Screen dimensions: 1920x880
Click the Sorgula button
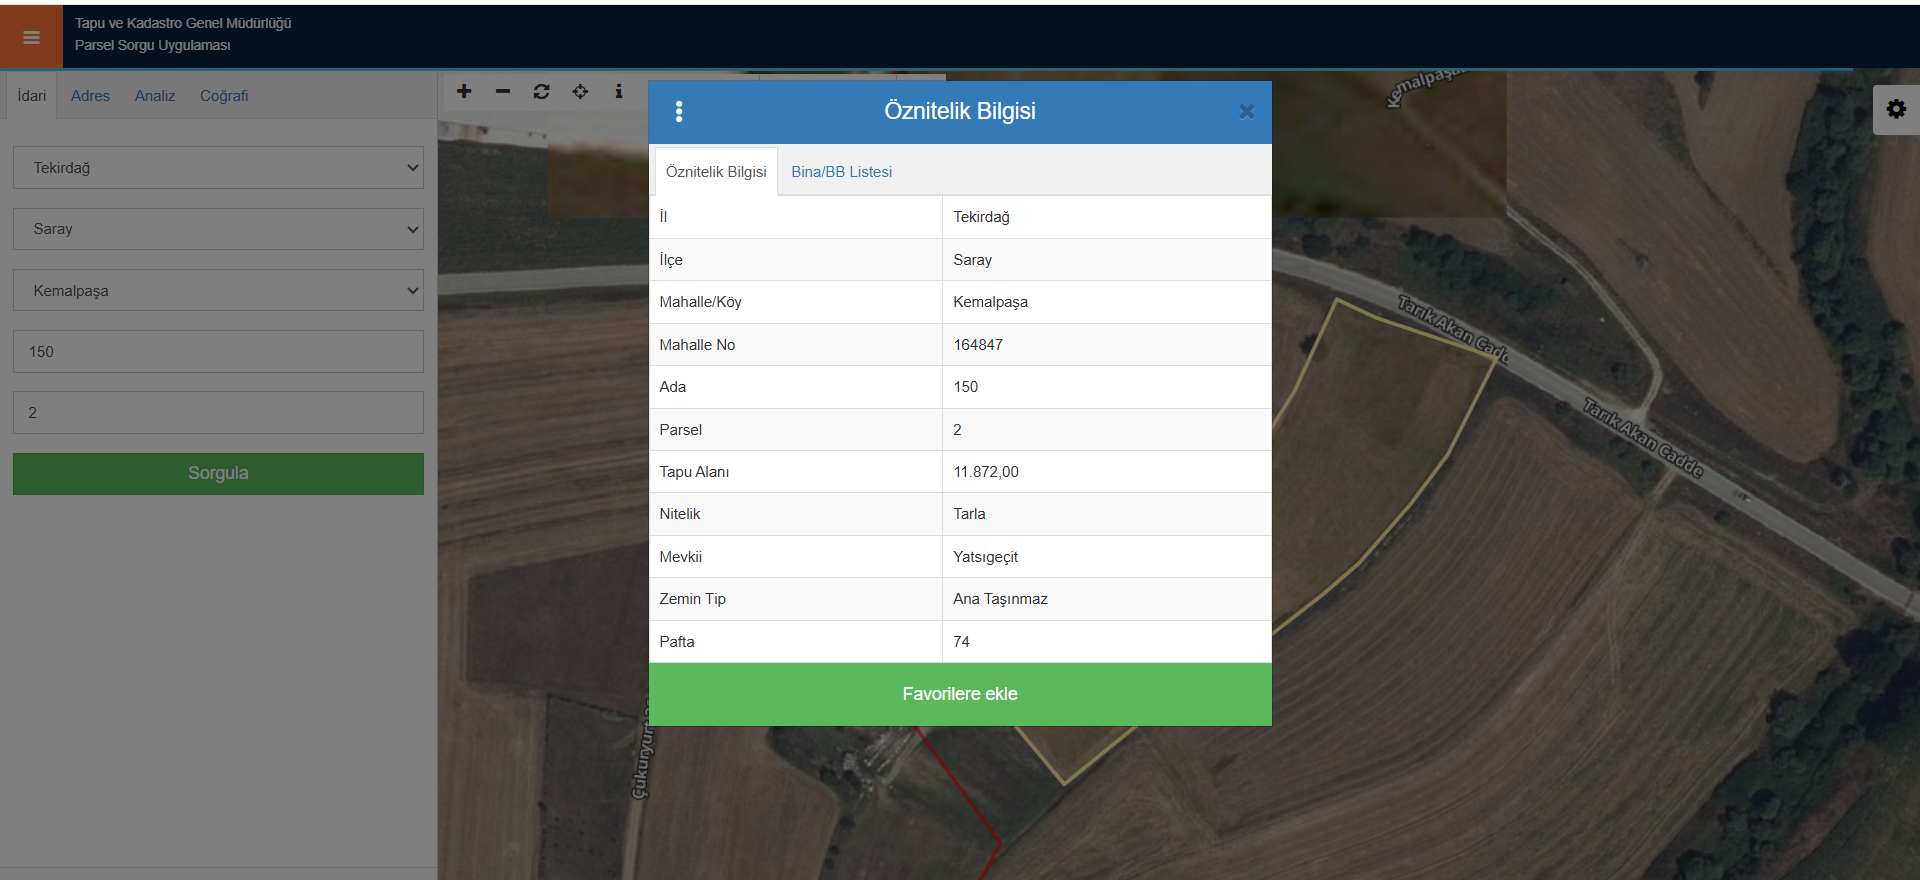click(218, 473)
